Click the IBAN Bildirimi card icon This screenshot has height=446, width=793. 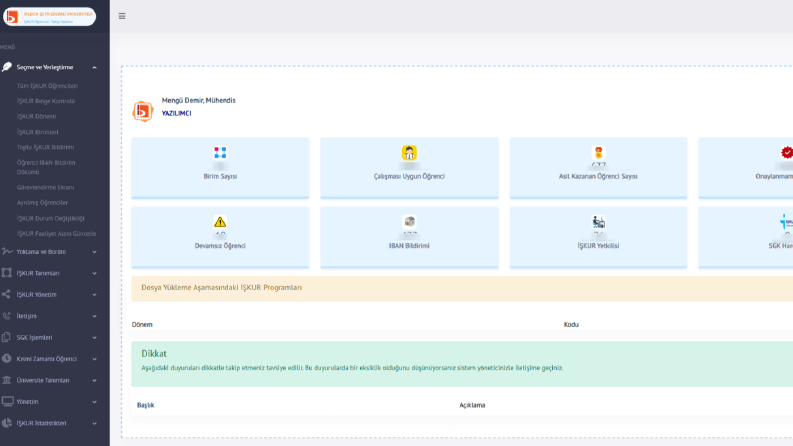(409, 221)
